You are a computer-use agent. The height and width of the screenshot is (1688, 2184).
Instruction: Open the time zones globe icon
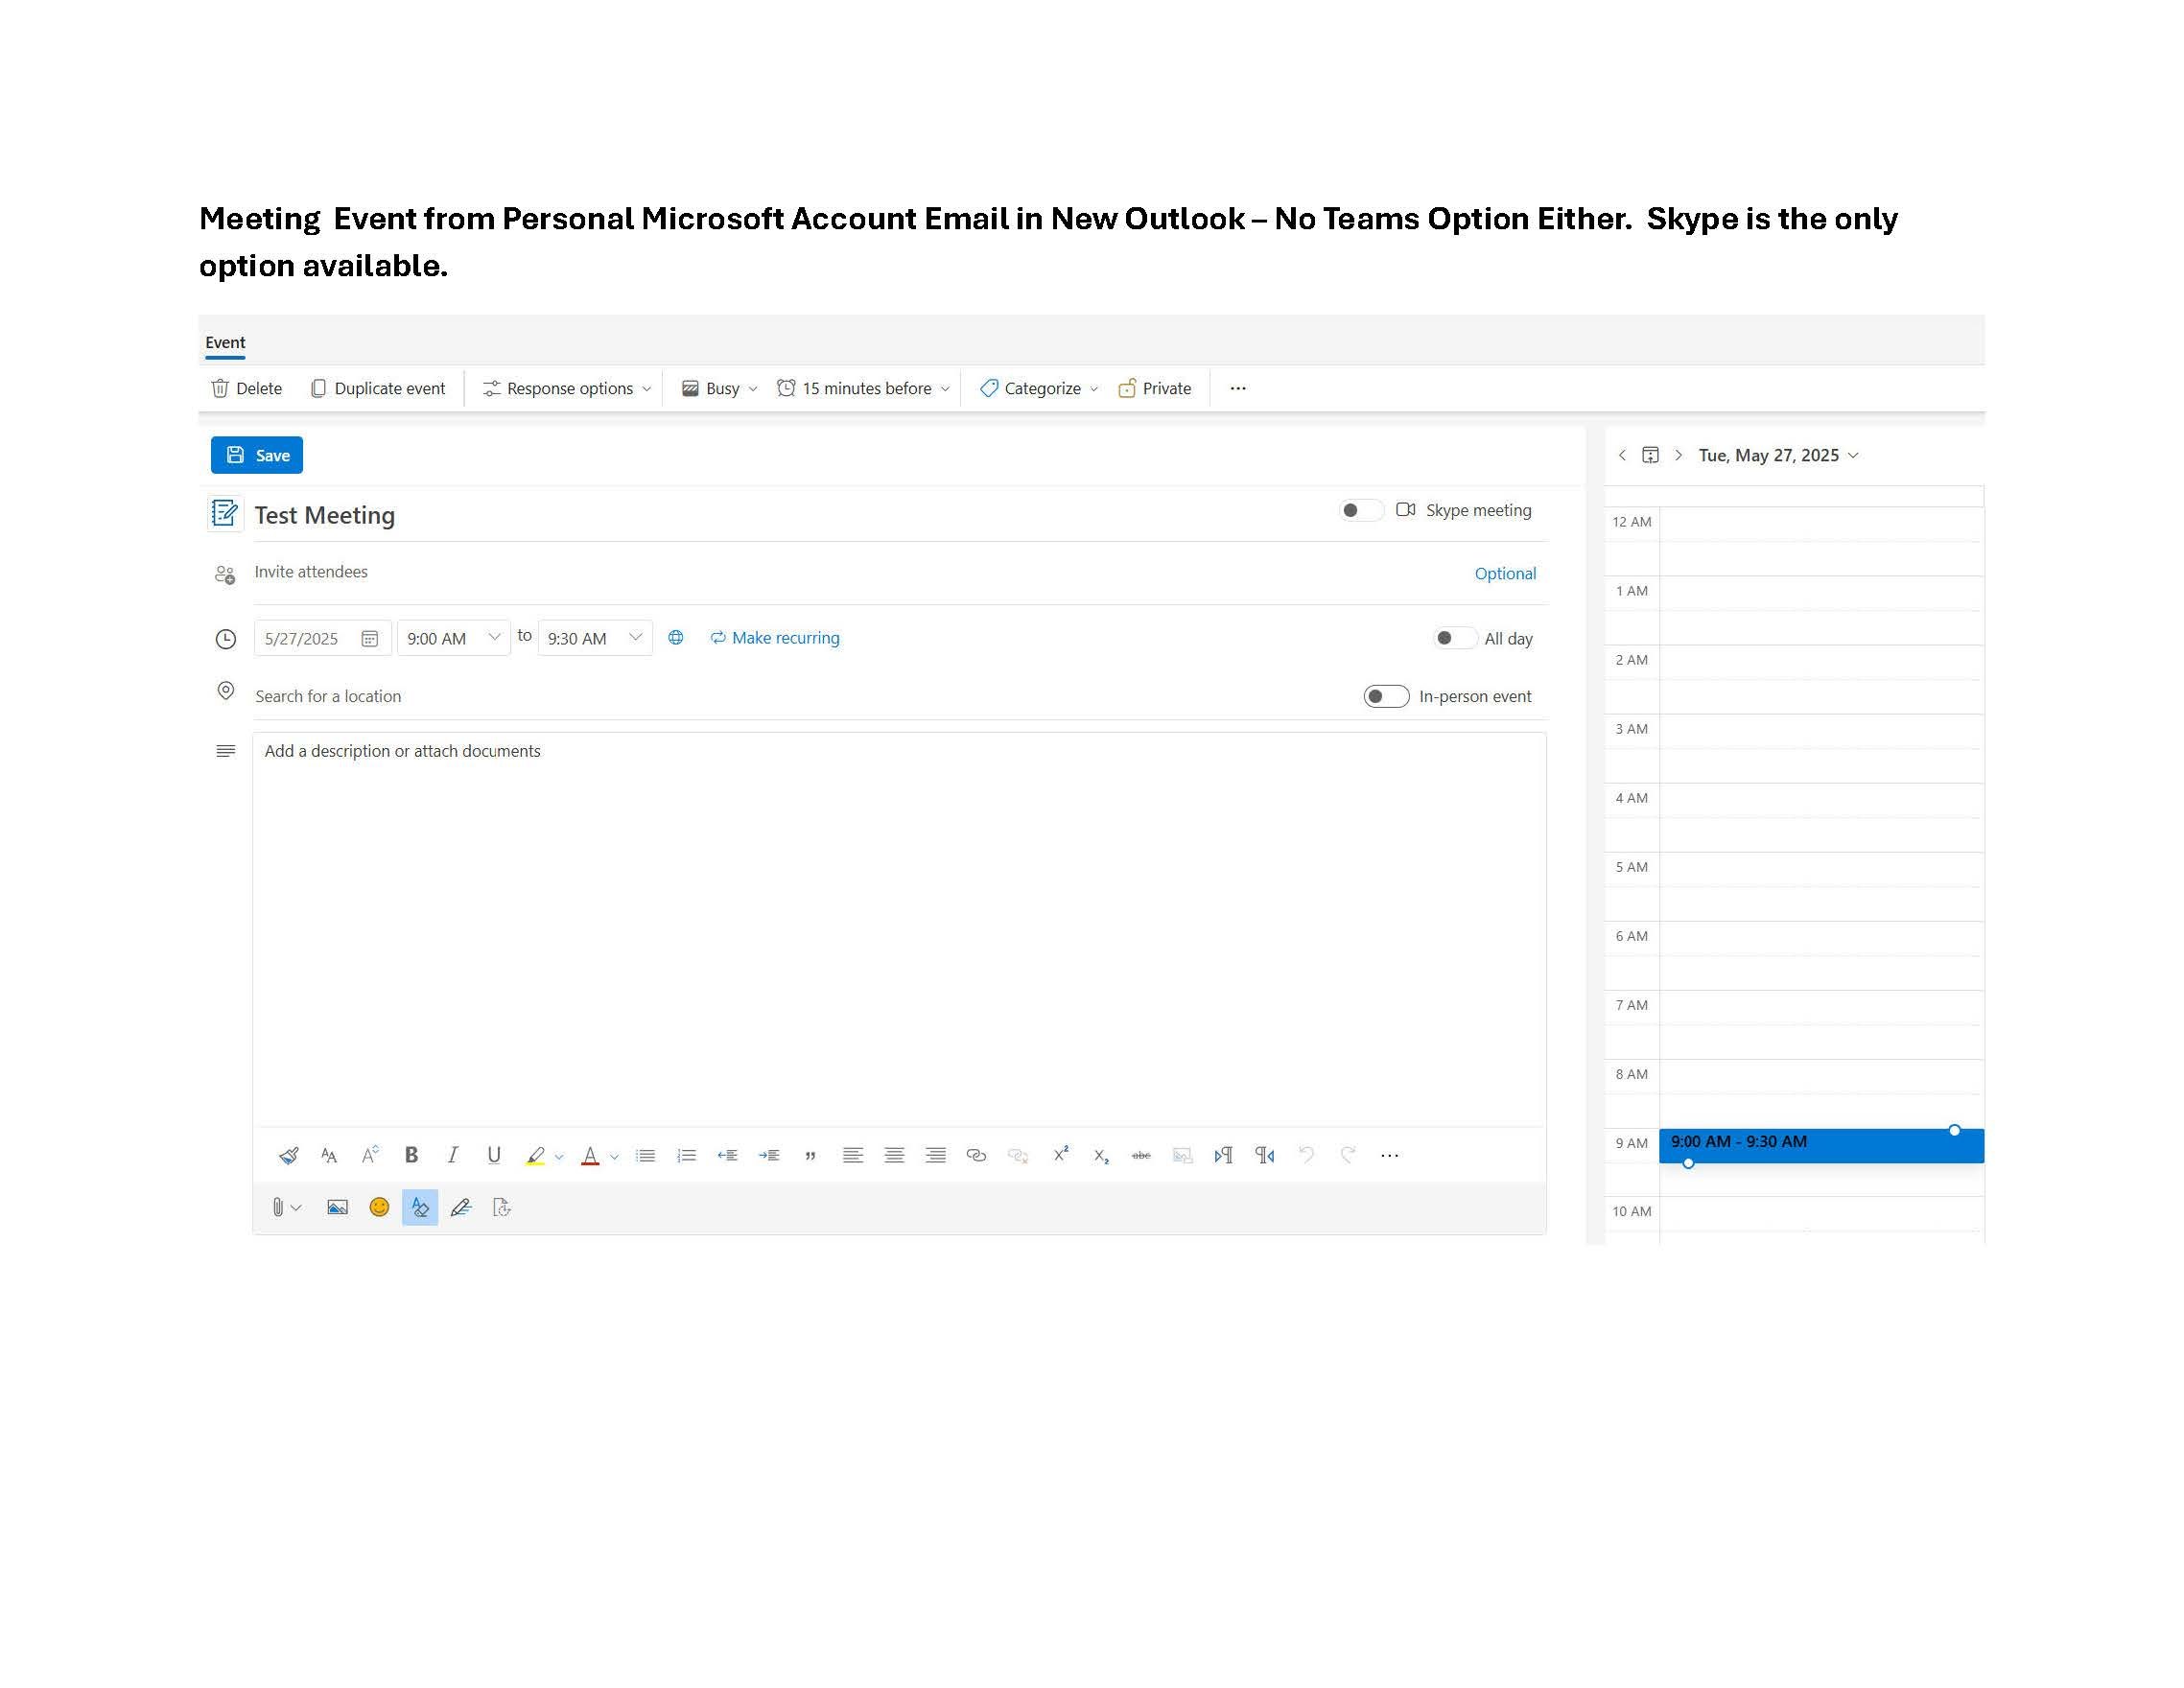[x=676, y=638]
